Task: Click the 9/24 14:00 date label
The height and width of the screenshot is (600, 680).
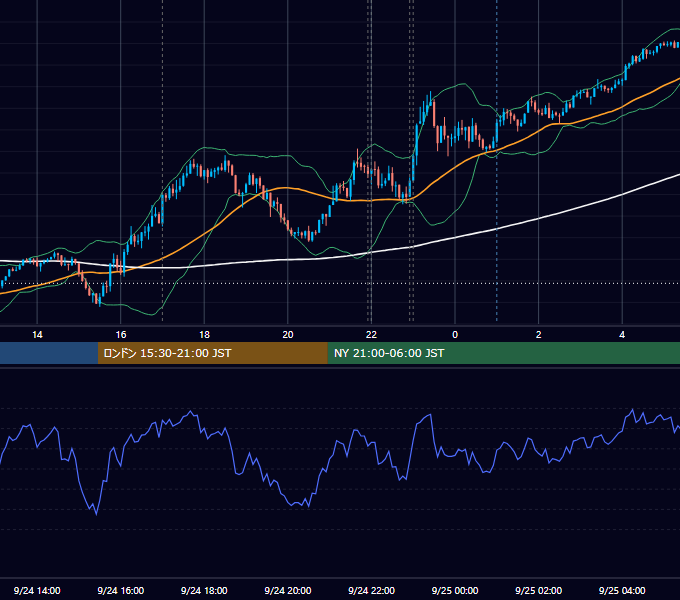Action: point(37,590)
